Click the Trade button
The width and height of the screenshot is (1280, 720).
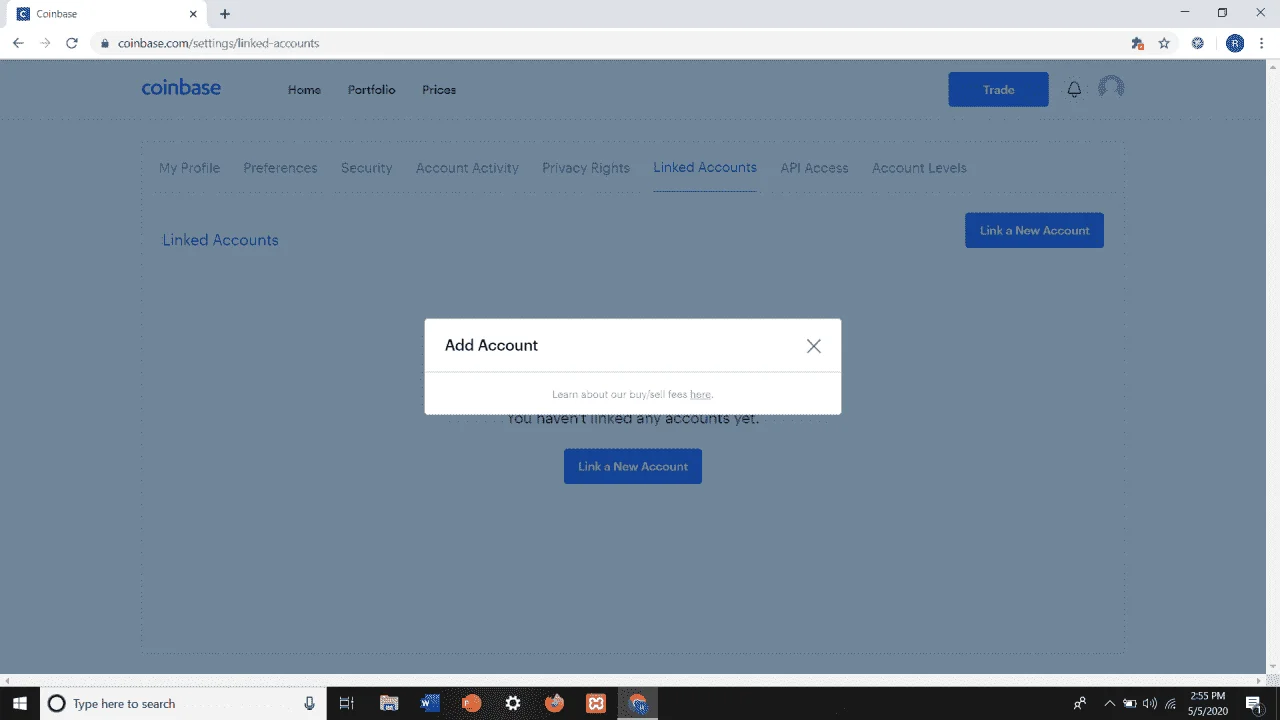coord(998,89)
